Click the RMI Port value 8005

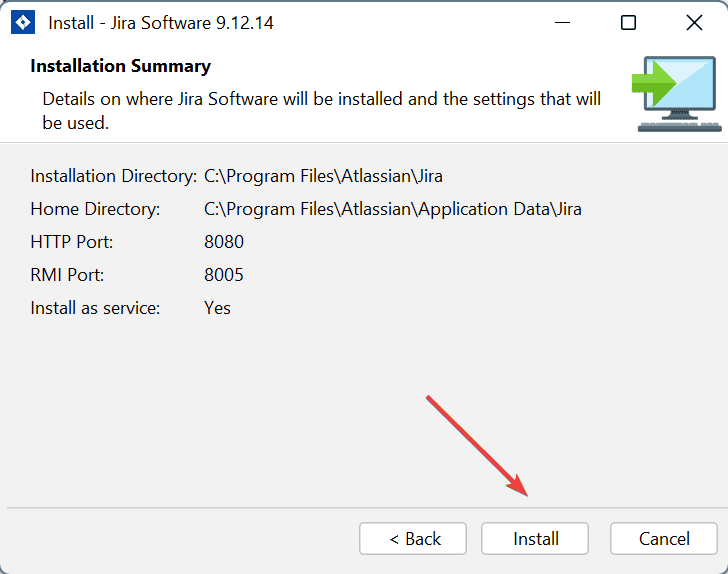point(224,275)
